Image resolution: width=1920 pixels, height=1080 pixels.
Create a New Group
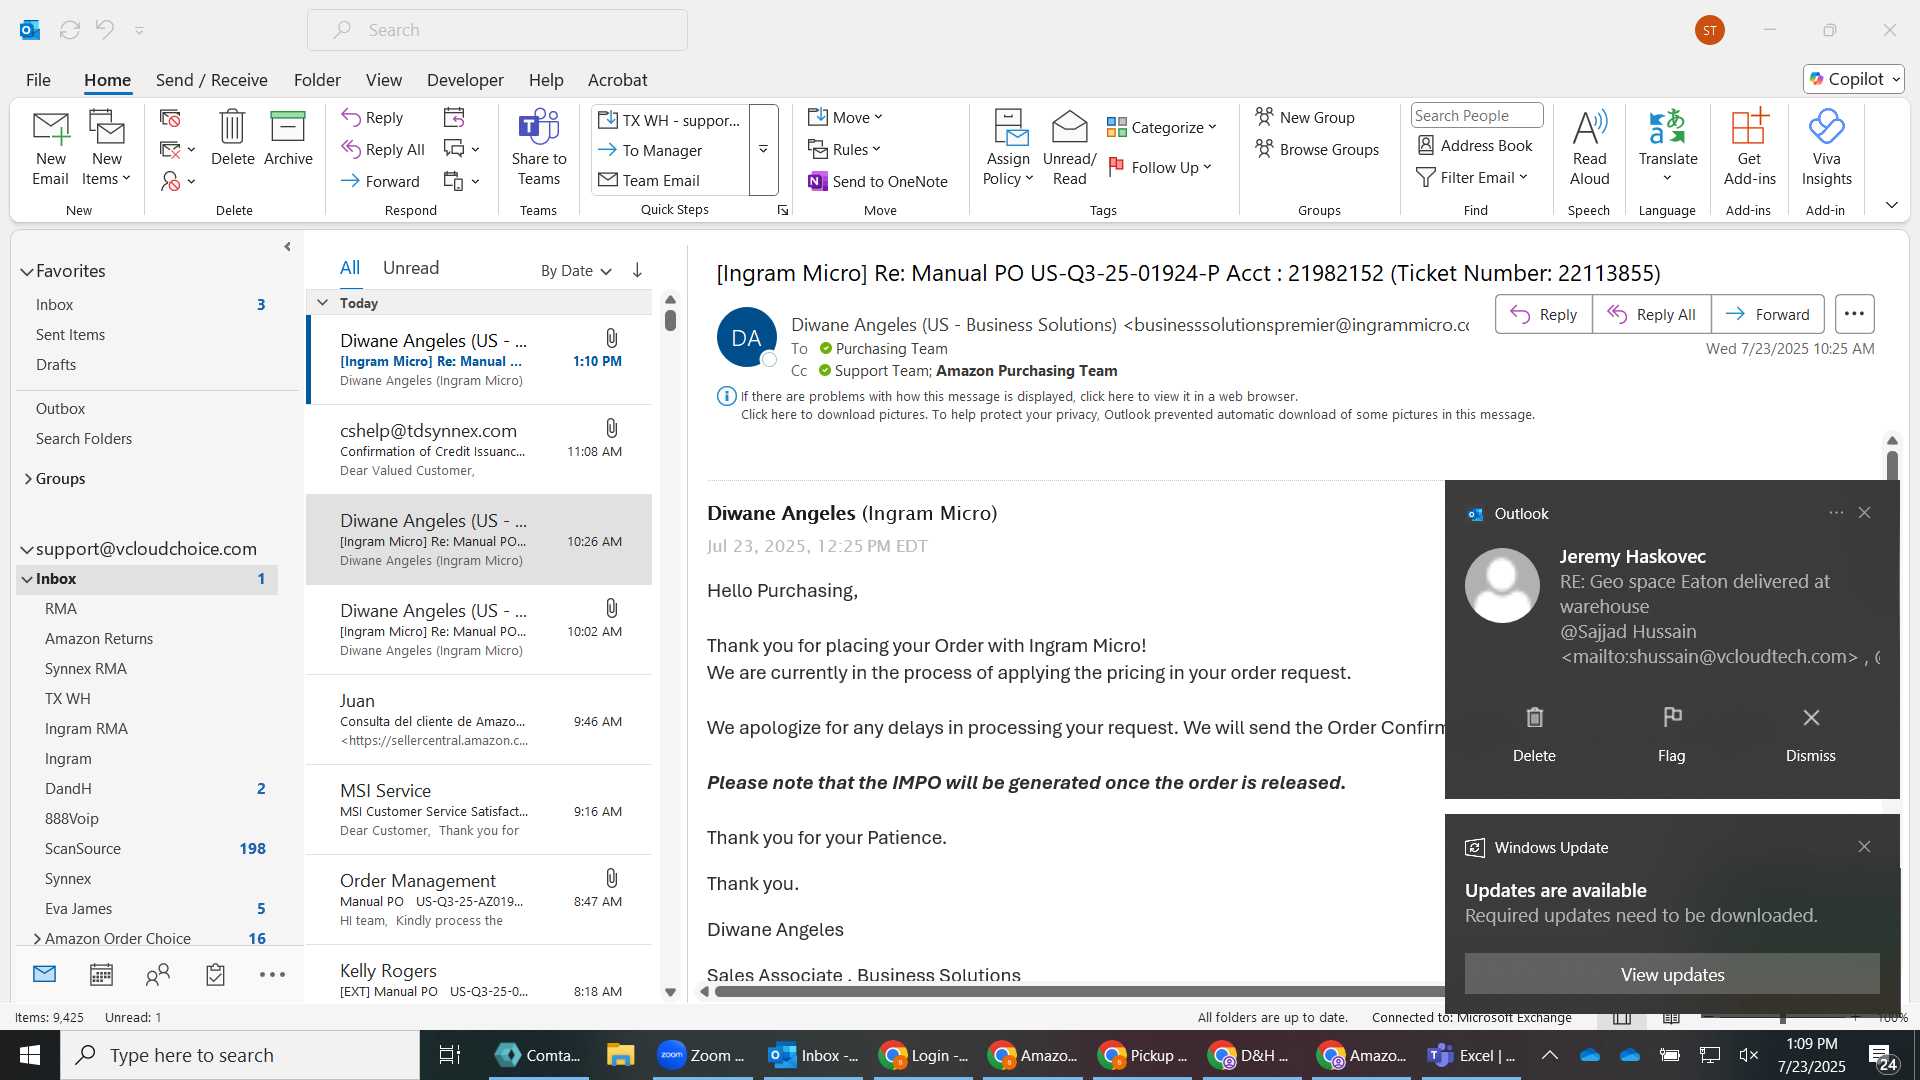click(x=1305, y=117)
